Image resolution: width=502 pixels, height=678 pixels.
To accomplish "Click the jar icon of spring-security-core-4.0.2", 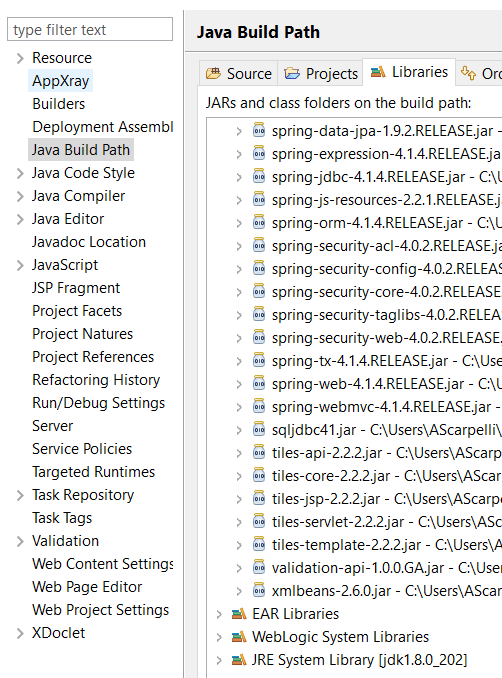I will coord(259,291).
